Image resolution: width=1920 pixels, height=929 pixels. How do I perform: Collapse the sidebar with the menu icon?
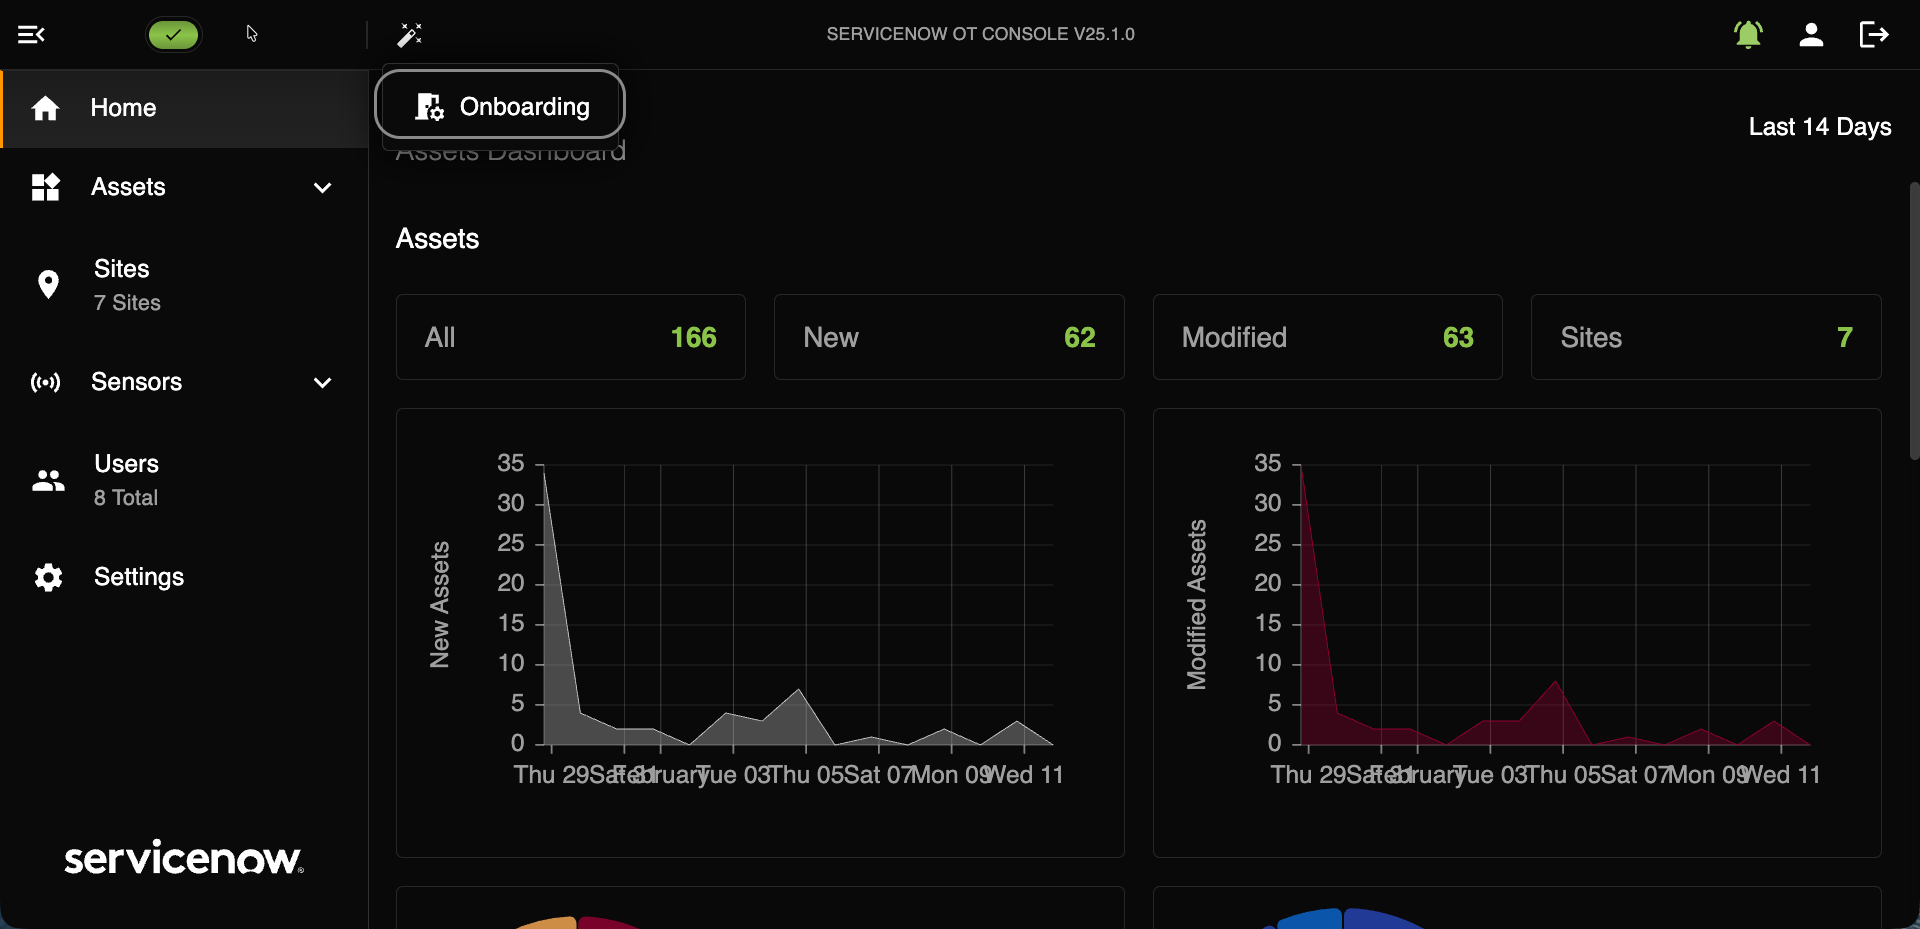point(31,35)
